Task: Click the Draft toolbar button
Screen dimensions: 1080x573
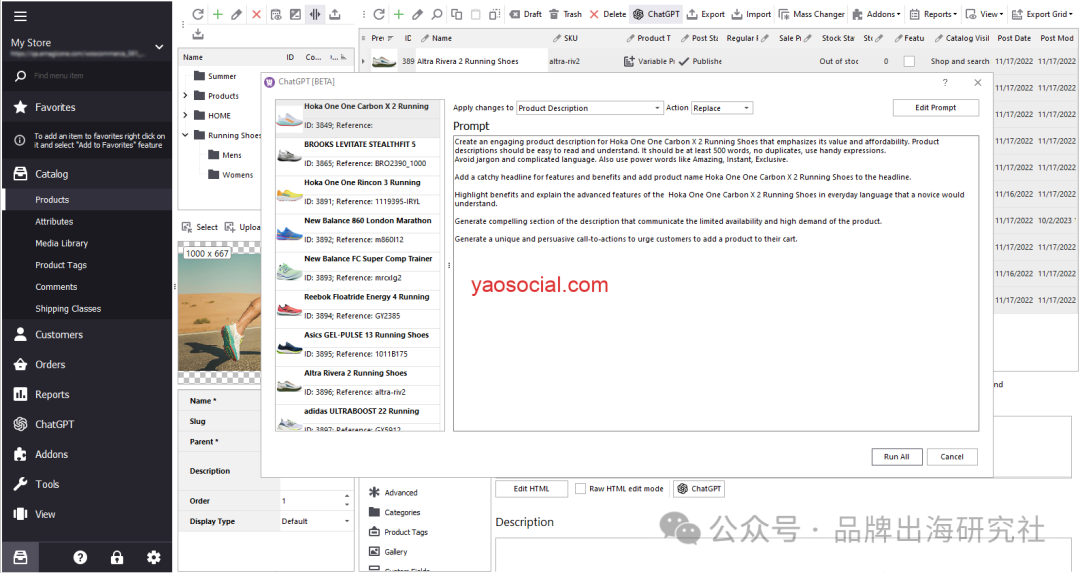Action: (x=526, y=14)
